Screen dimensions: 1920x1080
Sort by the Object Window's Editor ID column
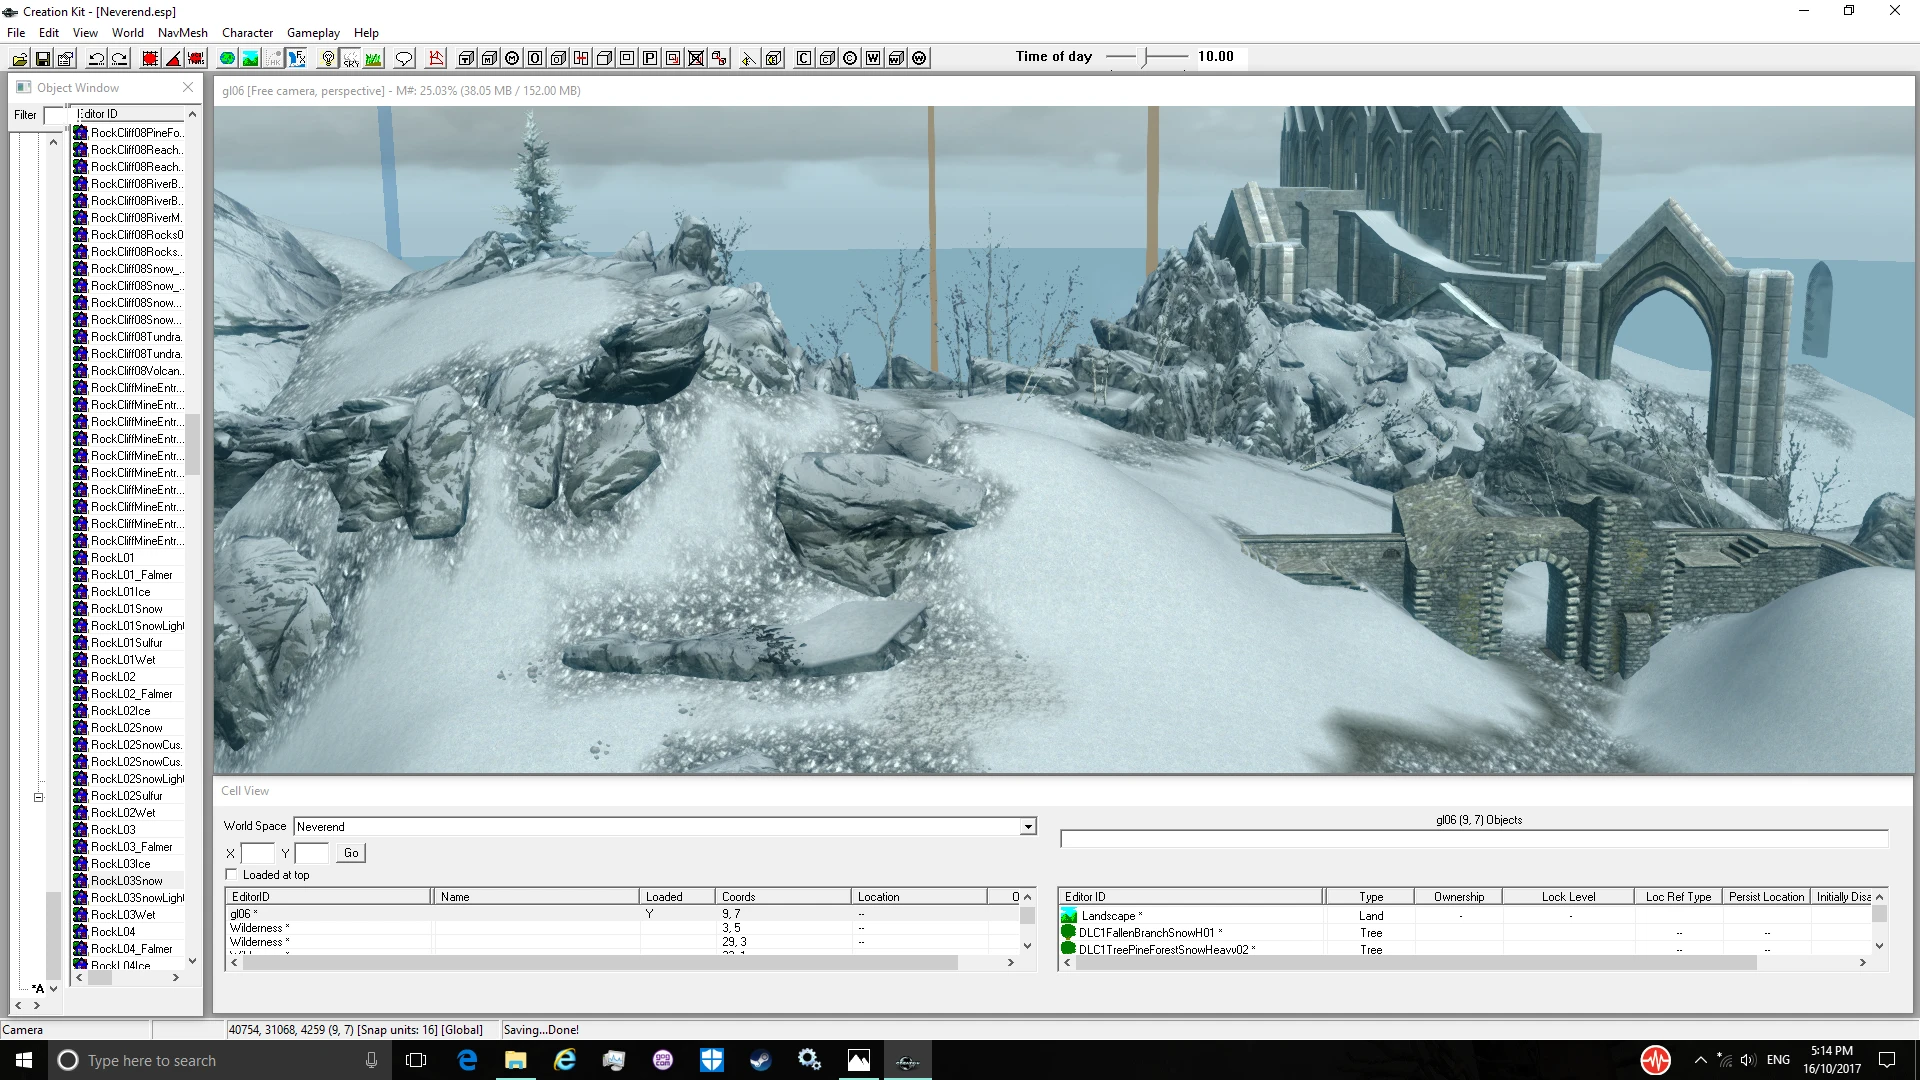[x=128, y=114]
